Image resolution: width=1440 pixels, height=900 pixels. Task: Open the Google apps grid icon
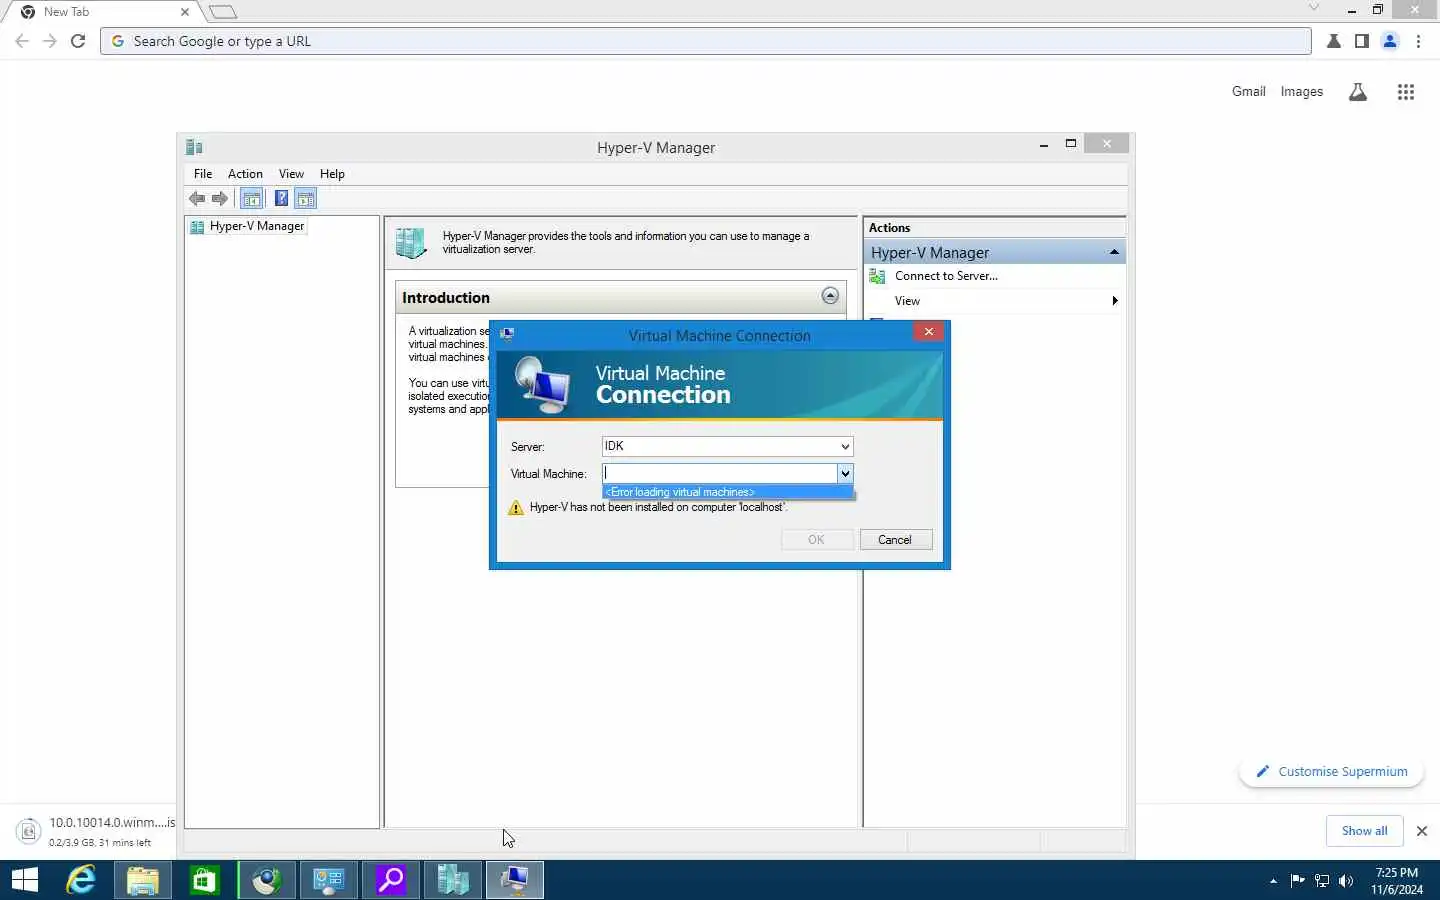click(1406, 92)
